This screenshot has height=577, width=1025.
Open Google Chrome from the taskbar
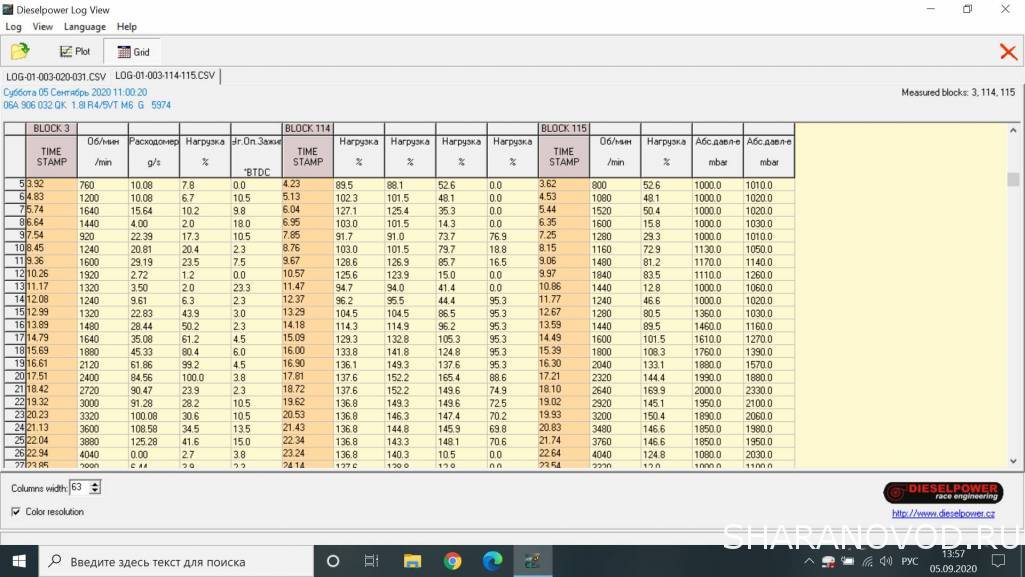click(452, 561)
